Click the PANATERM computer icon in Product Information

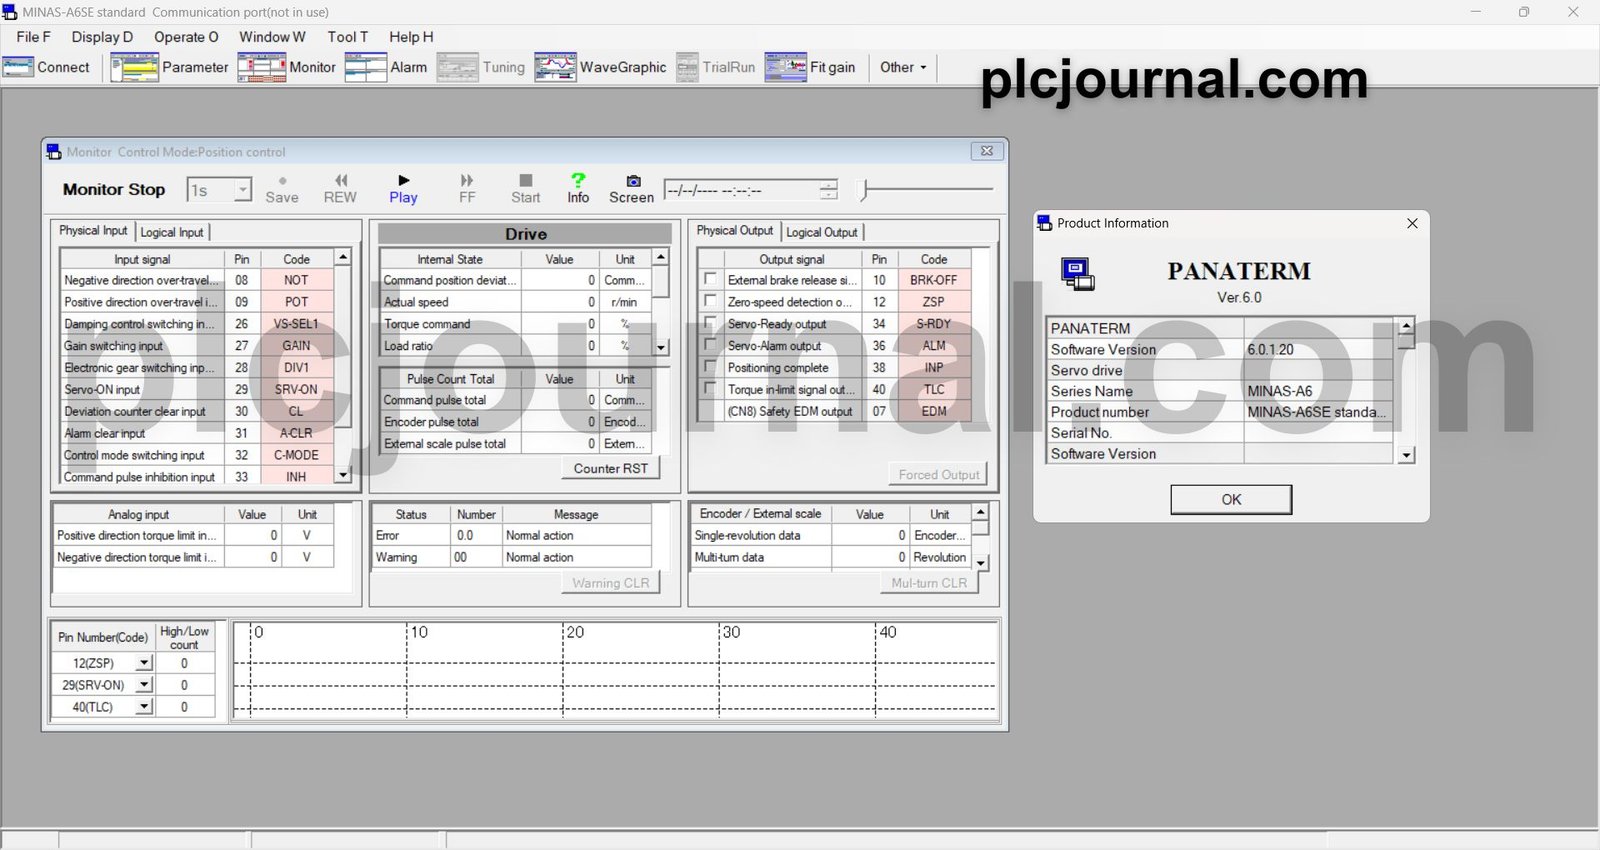(1077, 274)
